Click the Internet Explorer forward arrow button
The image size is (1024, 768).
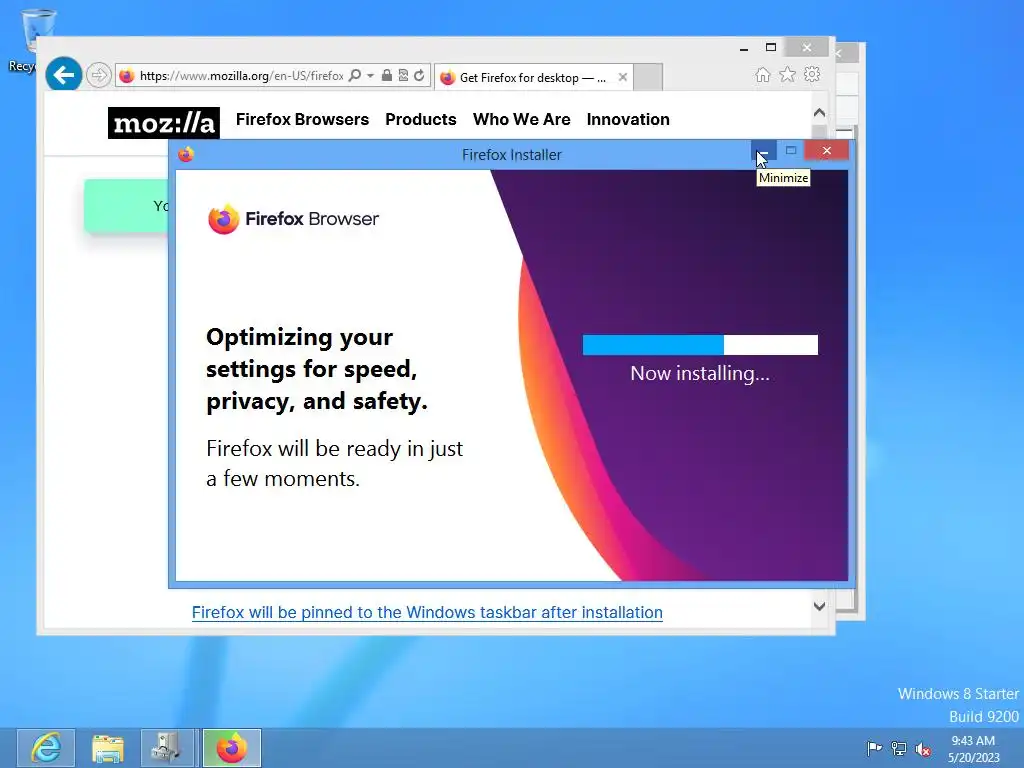pos(99,75)
